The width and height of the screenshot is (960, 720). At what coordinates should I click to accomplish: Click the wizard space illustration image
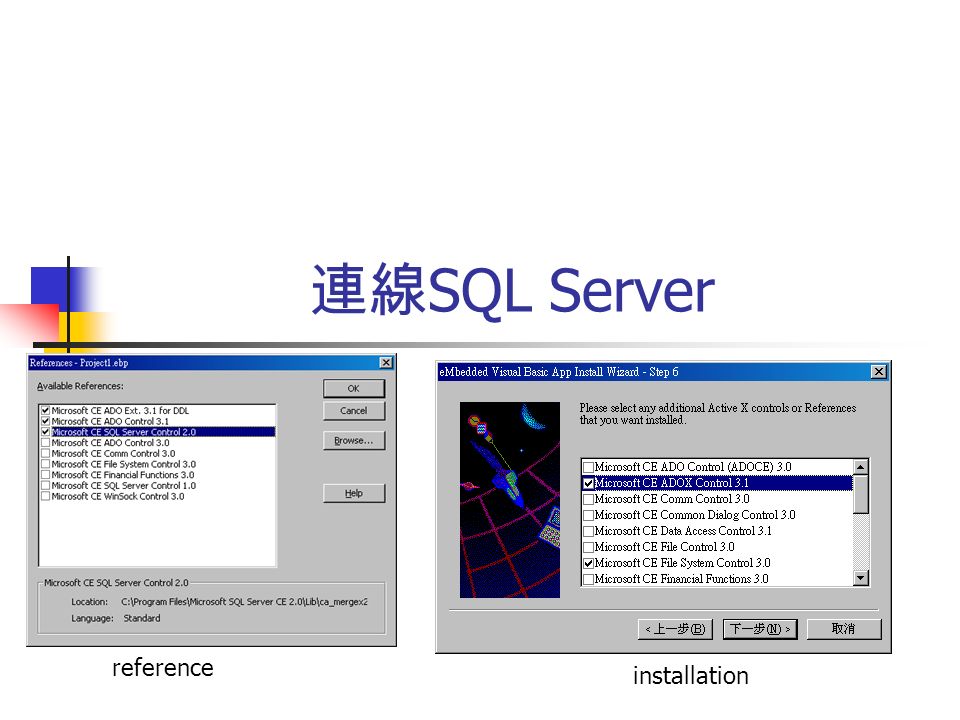510,500
